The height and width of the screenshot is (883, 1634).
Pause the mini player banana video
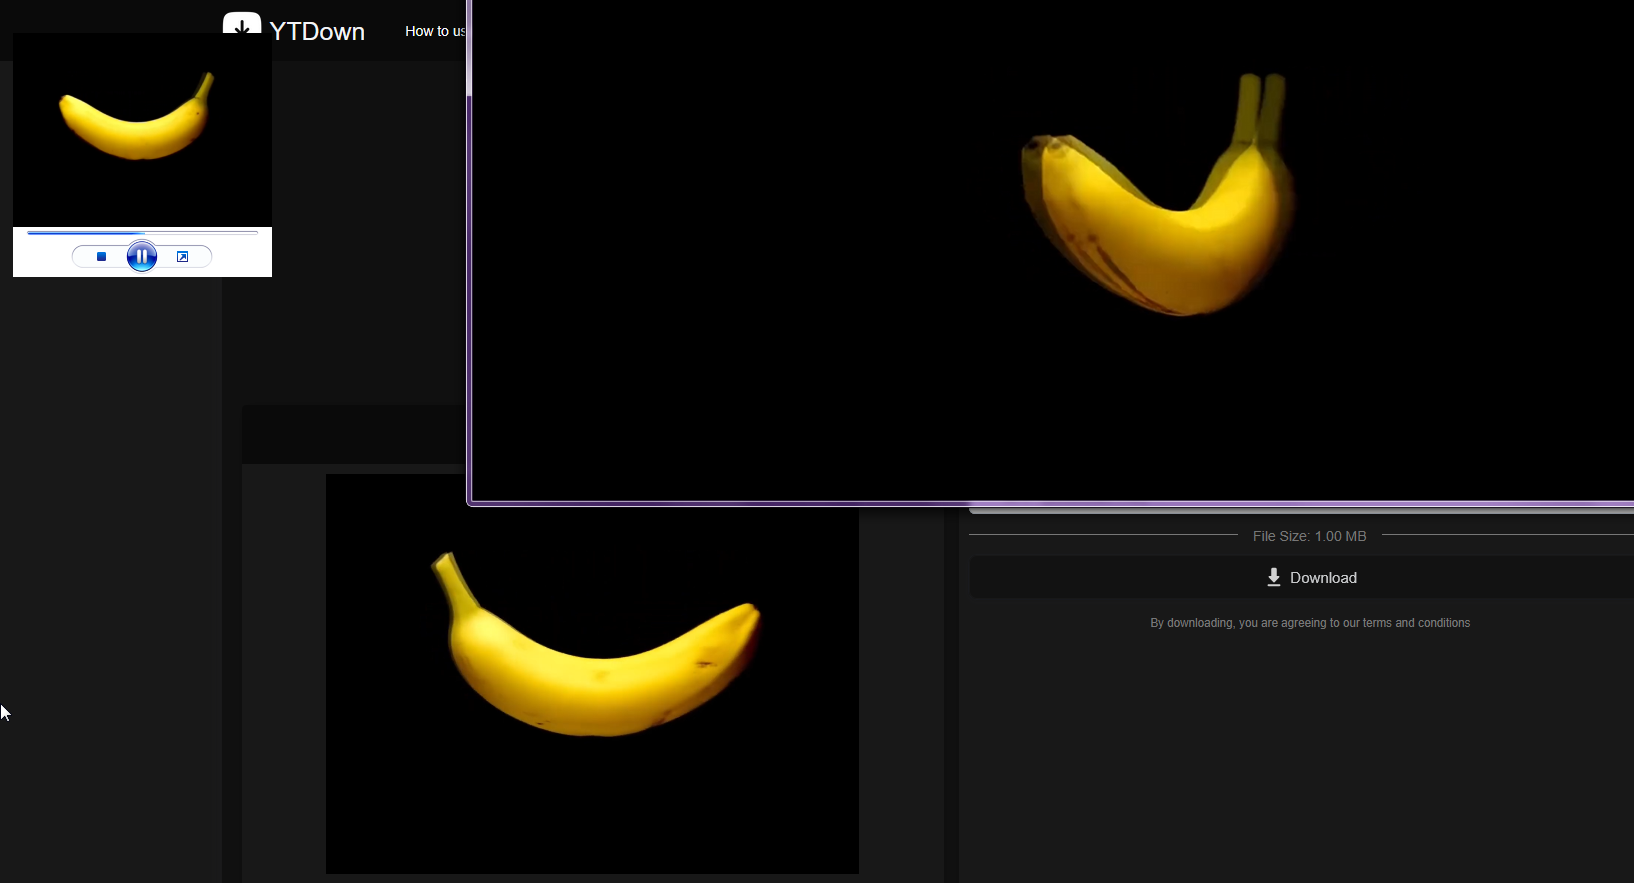click(142, 257)
